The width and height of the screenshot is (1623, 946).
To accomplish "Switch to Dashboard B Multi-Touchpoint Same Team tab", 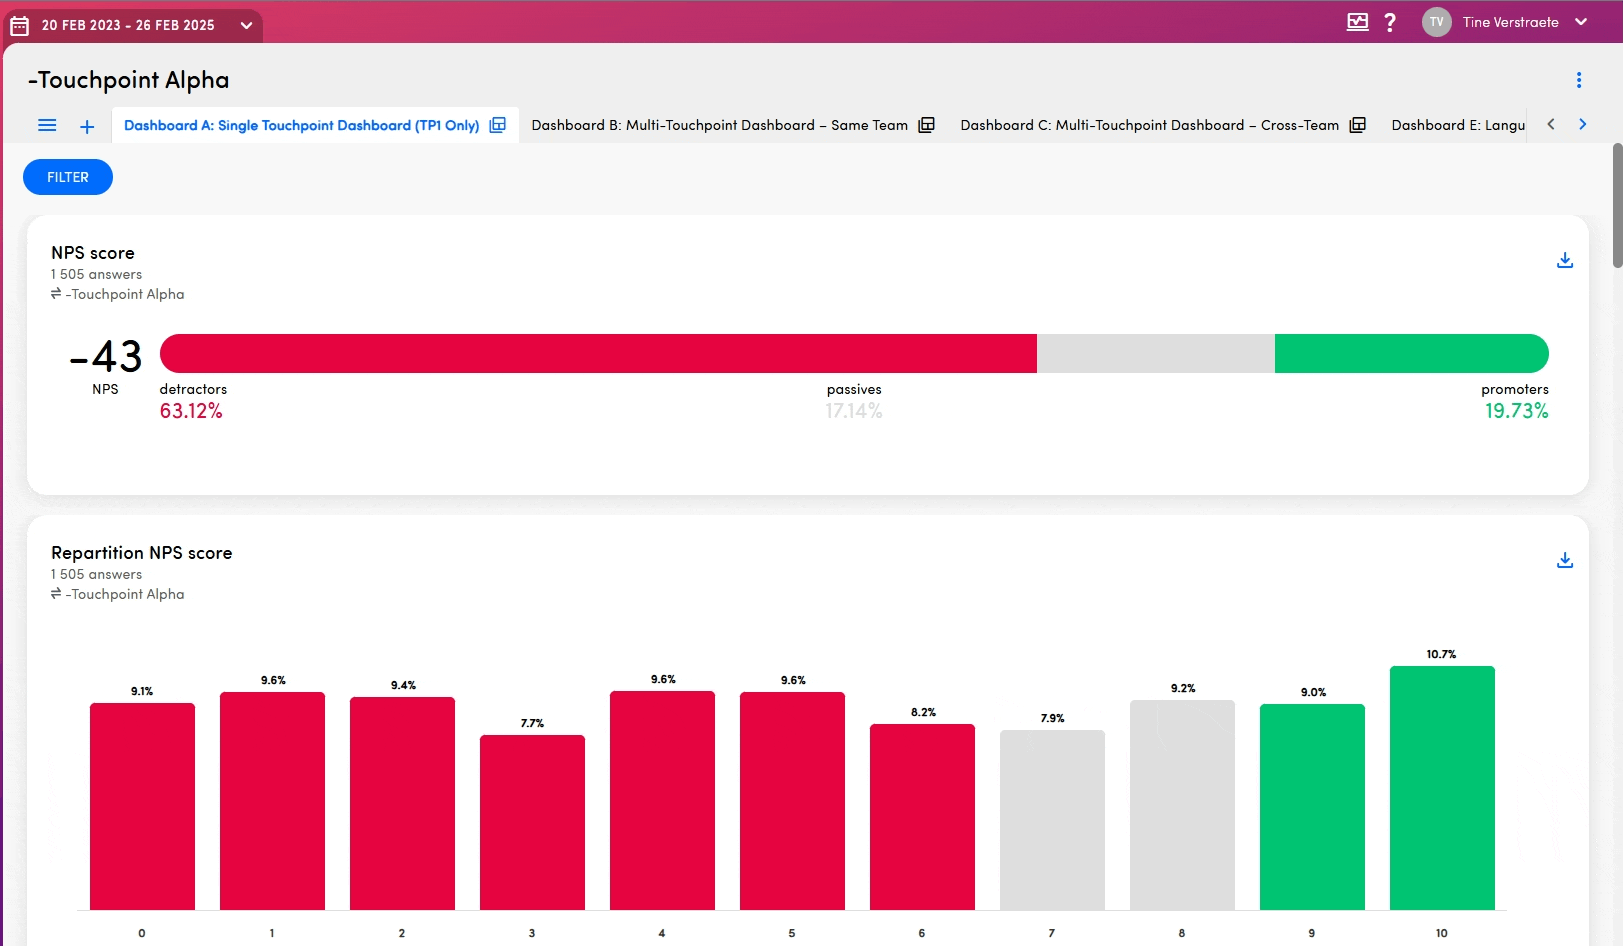I will 719,125.
